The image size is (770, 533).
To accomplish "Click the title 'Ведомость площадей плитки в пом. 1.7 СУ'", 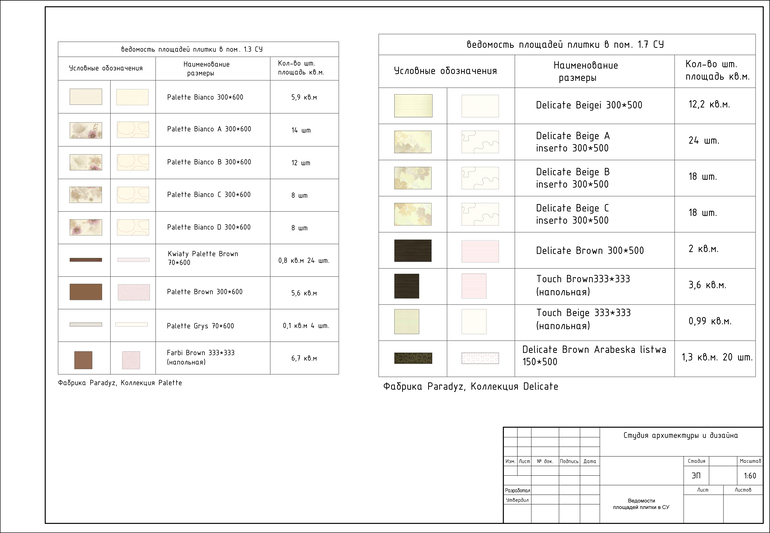I will 565,44.
